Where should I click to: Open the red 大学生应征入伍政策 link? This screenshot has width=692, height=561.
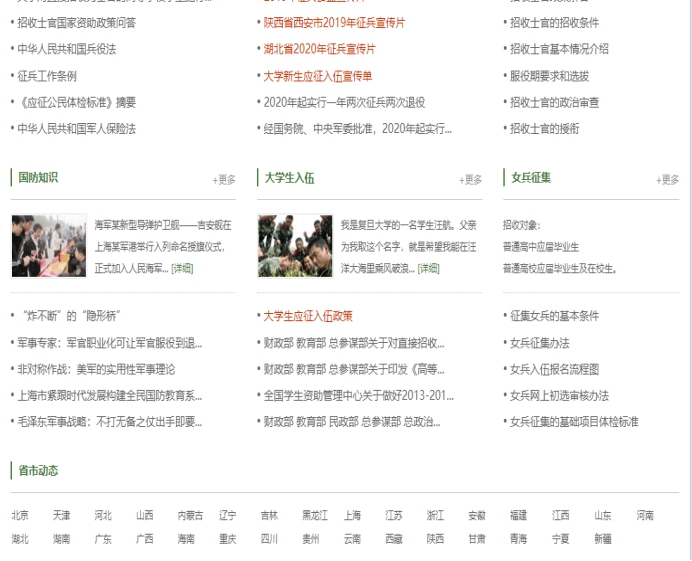point(307,316)
